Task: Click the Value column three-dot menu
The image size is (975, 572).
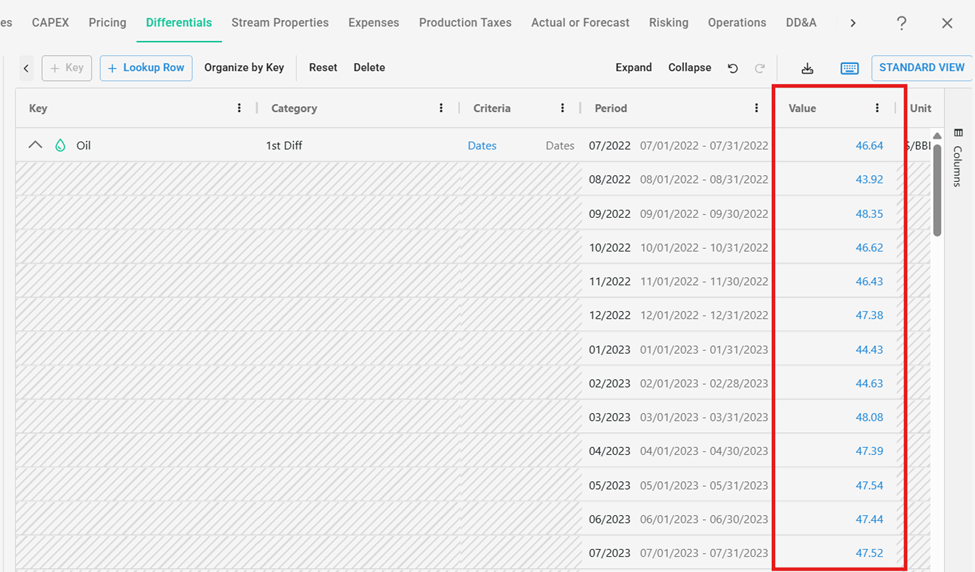Action: [x=877, y=108]
